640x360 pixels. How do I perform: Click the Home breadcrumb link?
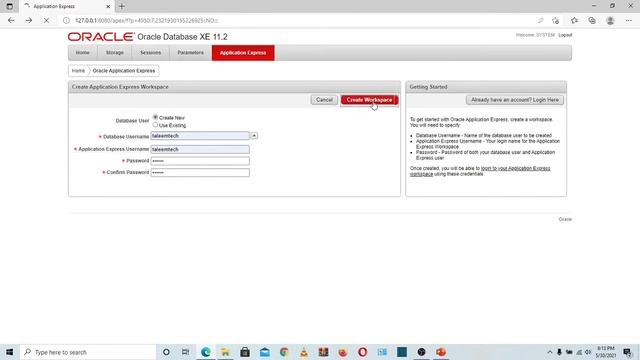(78, 71)
